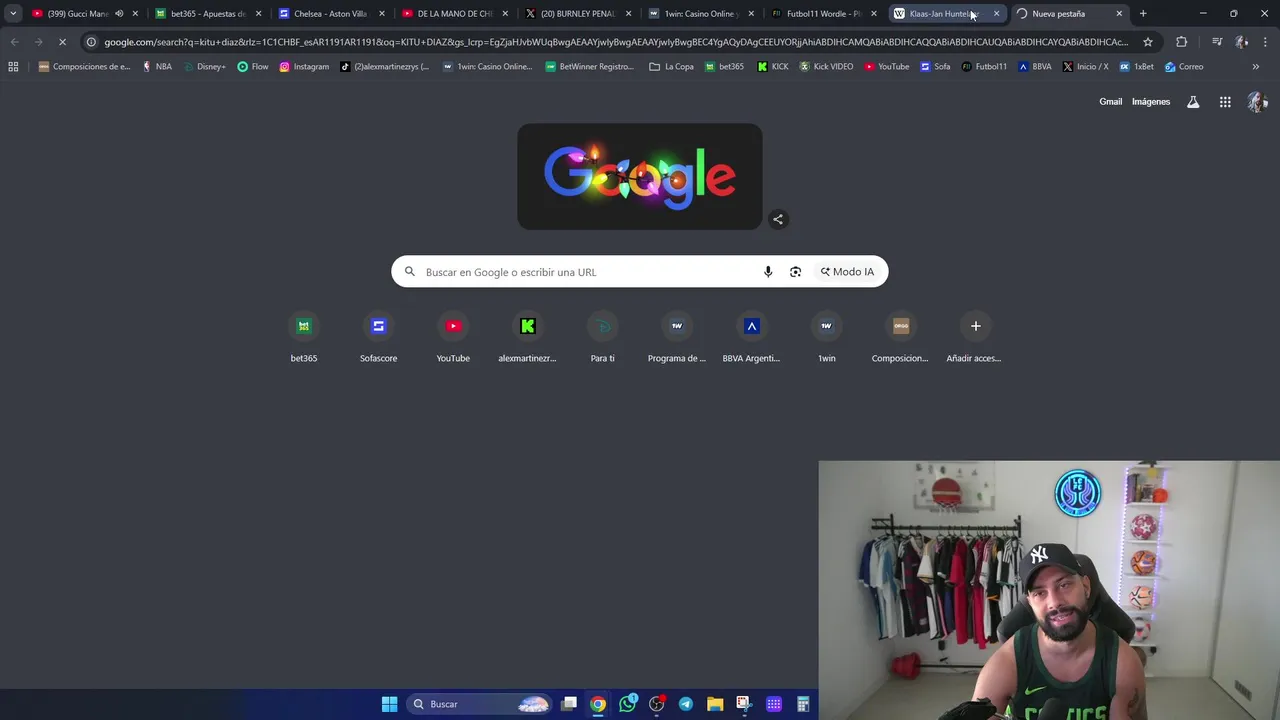Open the media controls toolbar icon
This screenshot has width=1280, height=720.
tap(1217, 42)
